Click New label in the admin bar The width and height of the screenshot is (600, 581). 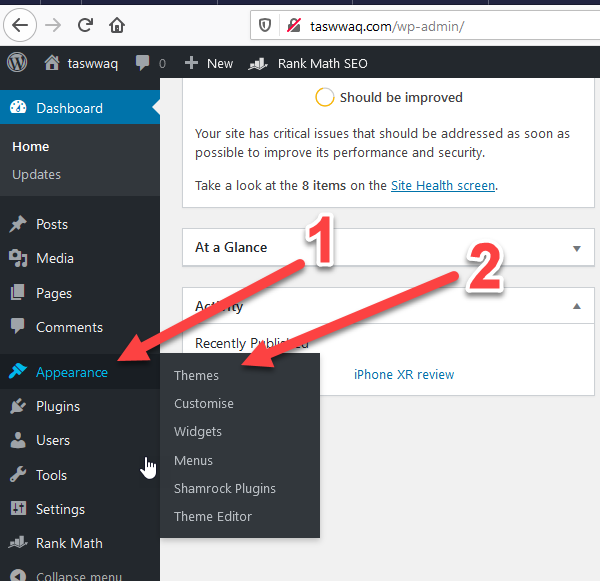pos(220,63)
